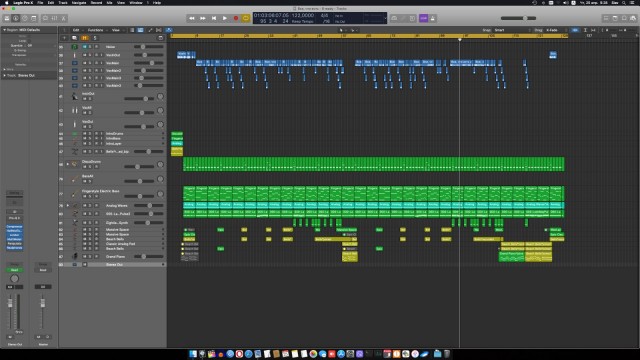Open the Window menu

[x=136, y=2]
